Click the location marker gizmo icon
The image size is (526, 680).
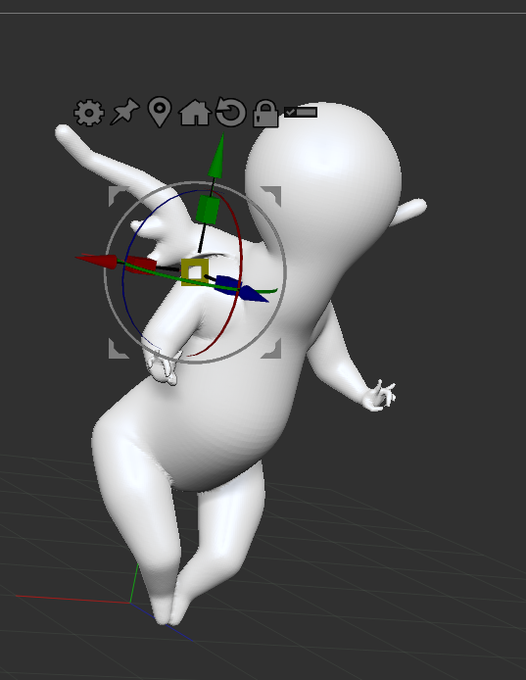160,112
